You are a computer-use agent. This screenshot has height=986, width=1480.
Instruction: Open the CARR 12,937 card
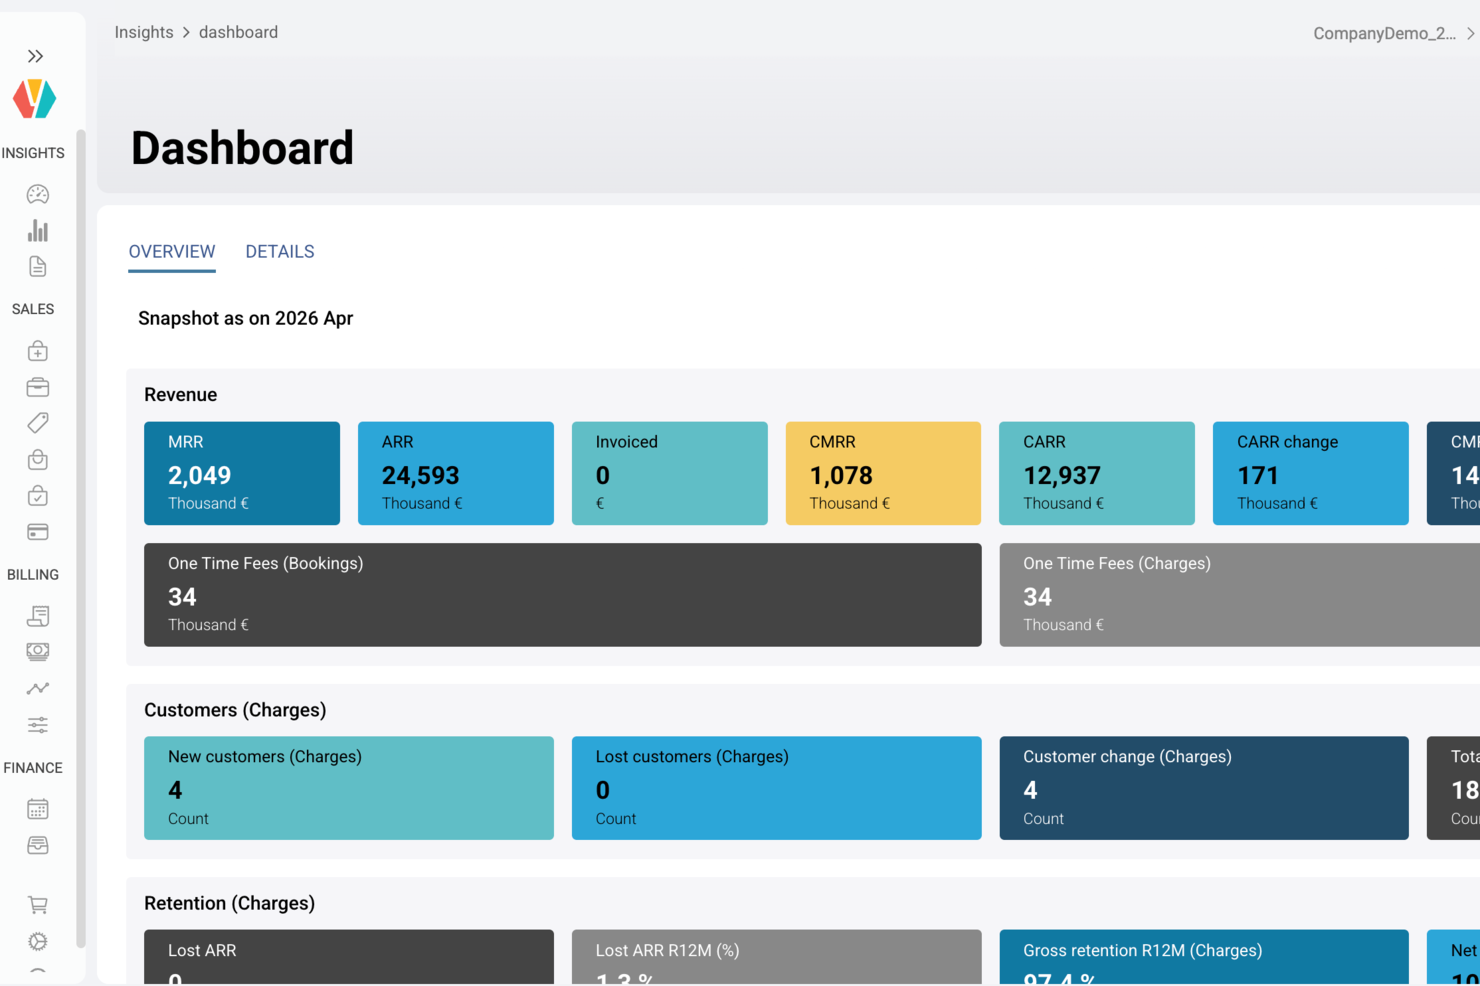pos(1097,473)
